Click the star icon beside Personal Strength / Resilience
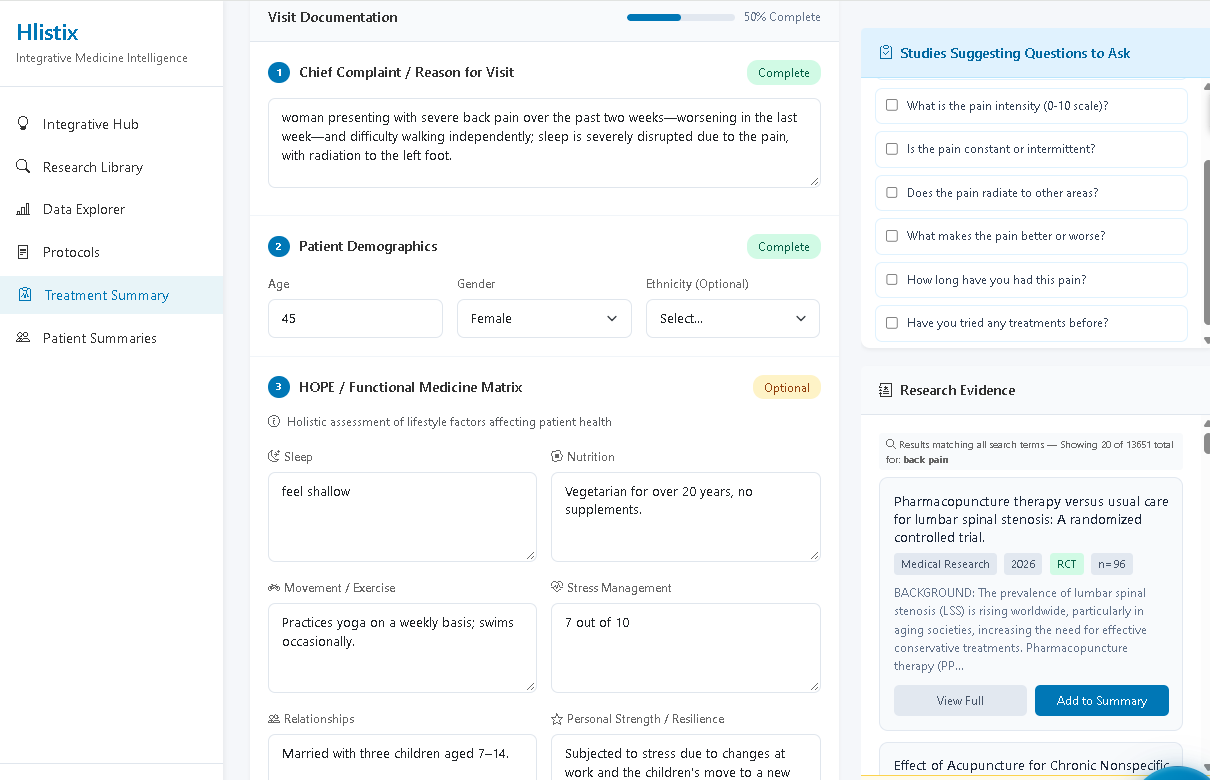This screenshot has height=780, width=1210. click(557, 719)
